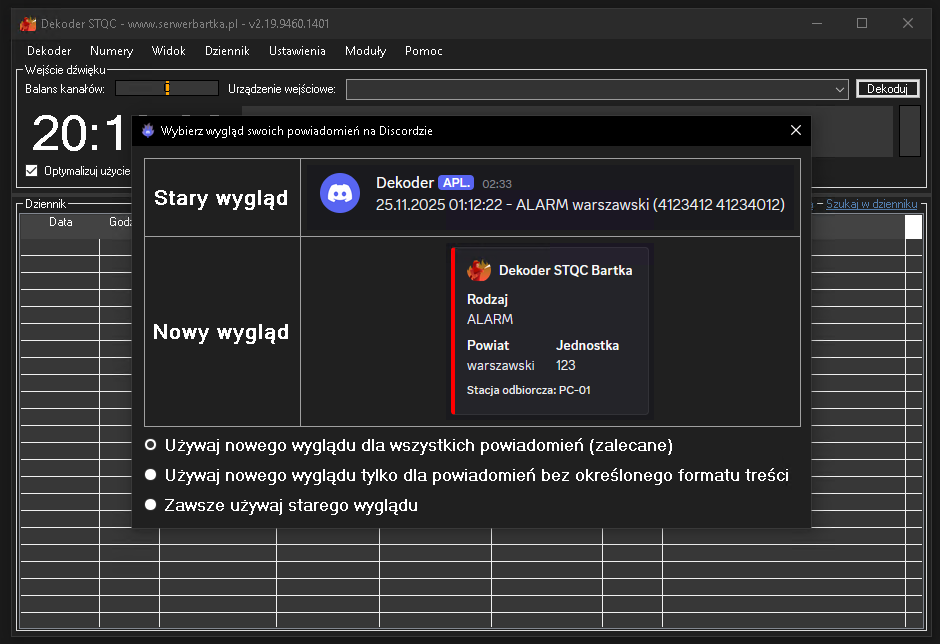Select always use old look option
This screenshot has height=644, width=940.
151,505
